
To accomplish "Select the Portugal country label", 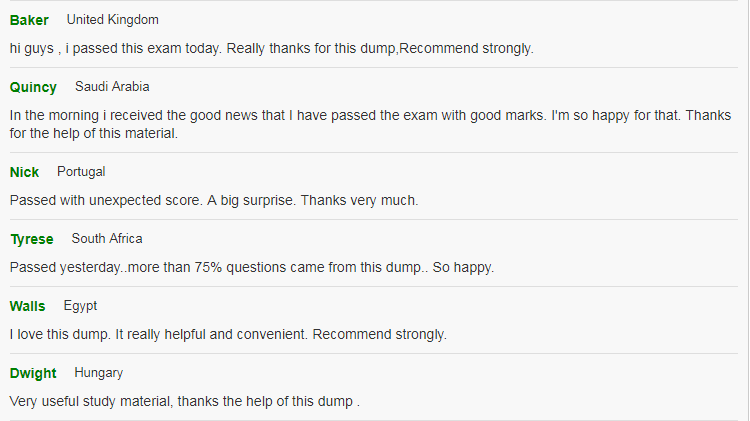I will pos(81,172).
